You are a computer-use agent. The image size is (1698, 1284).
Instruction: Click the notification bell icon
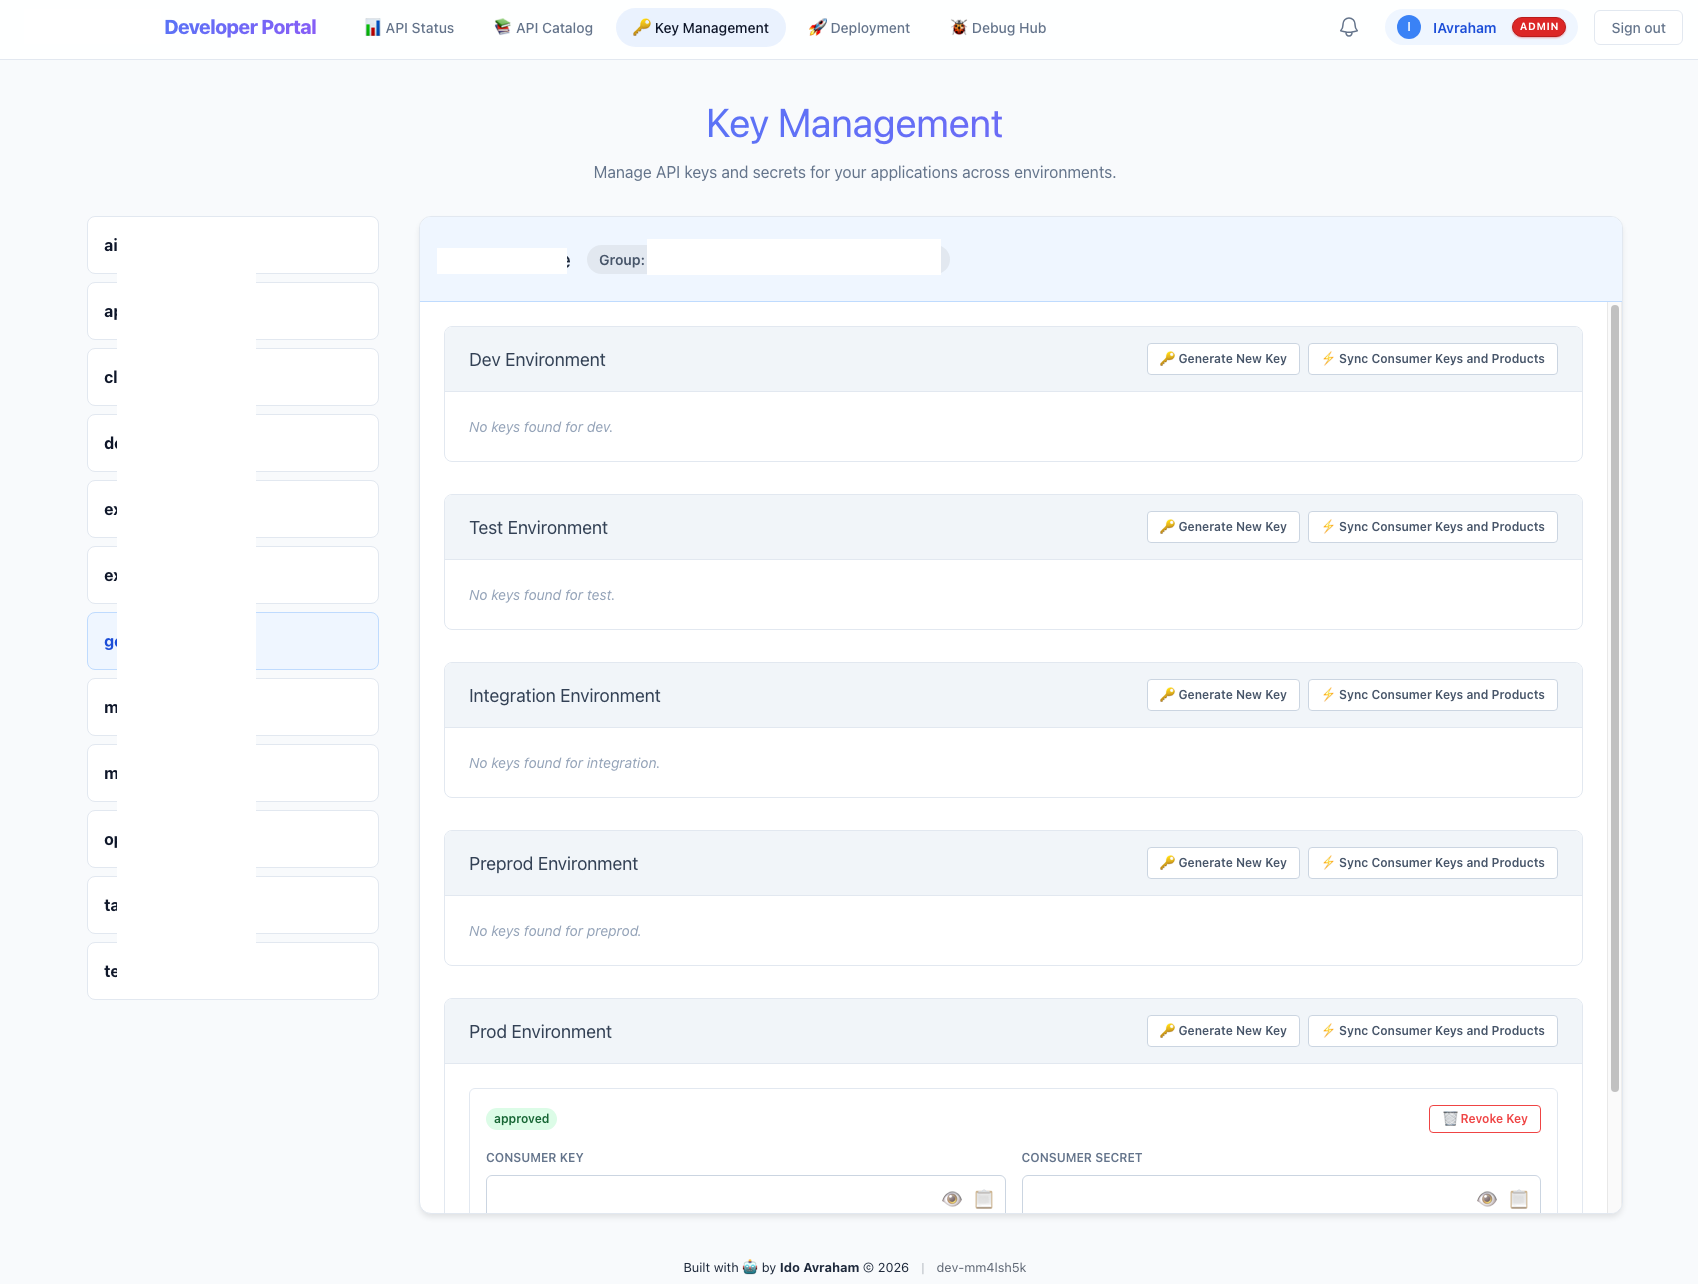1348,27
